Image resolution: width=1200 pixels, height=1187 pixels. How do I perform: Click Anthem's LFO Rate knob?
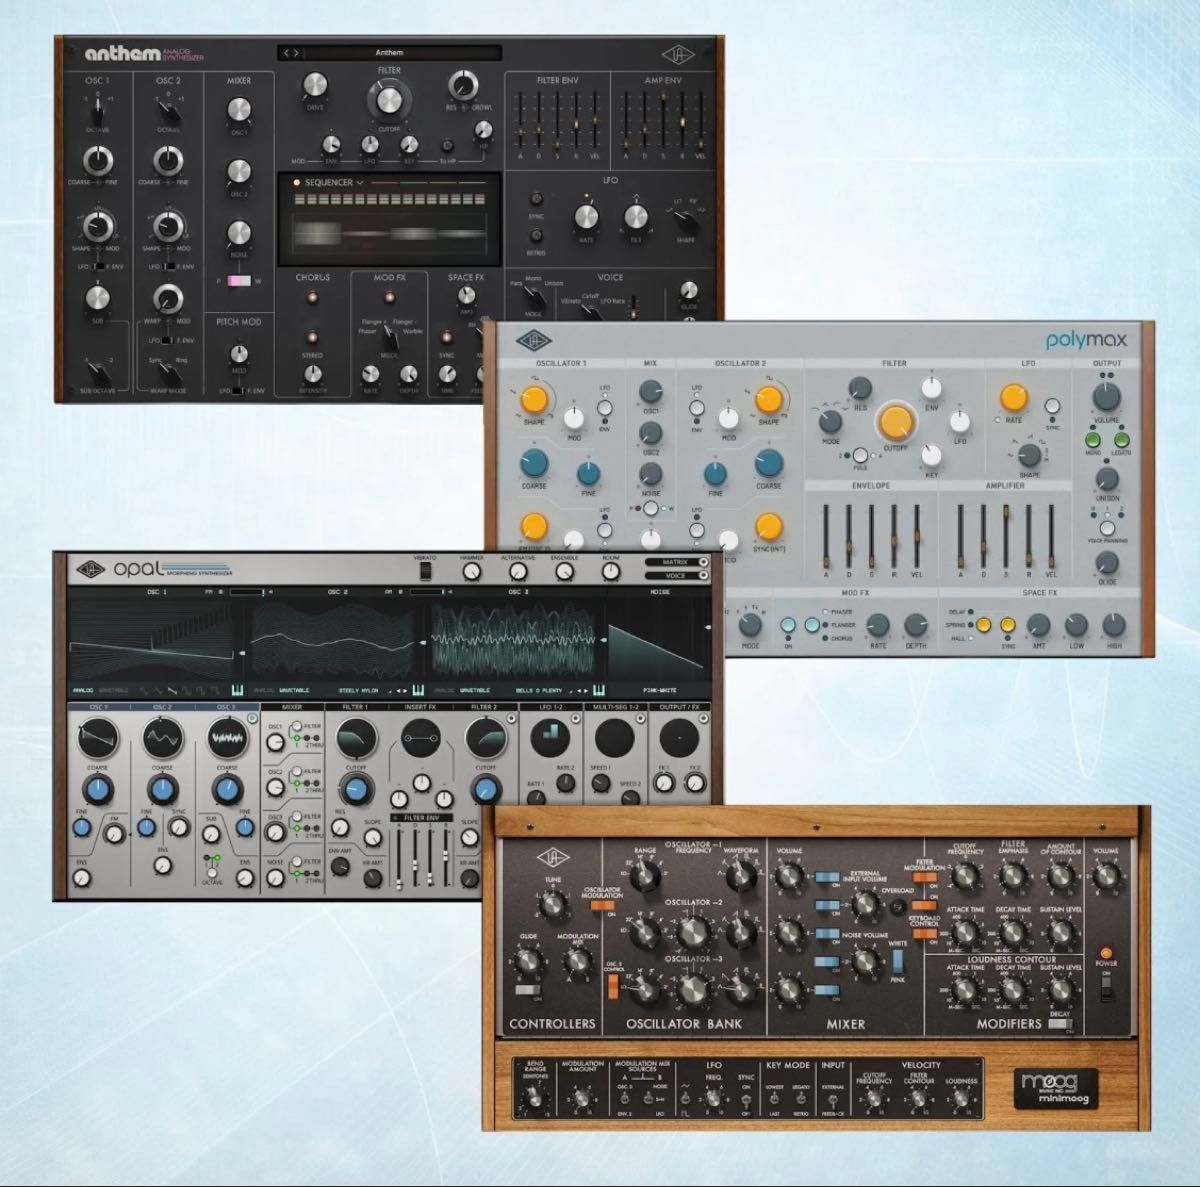pyautogui.click(x=586, y=216)
